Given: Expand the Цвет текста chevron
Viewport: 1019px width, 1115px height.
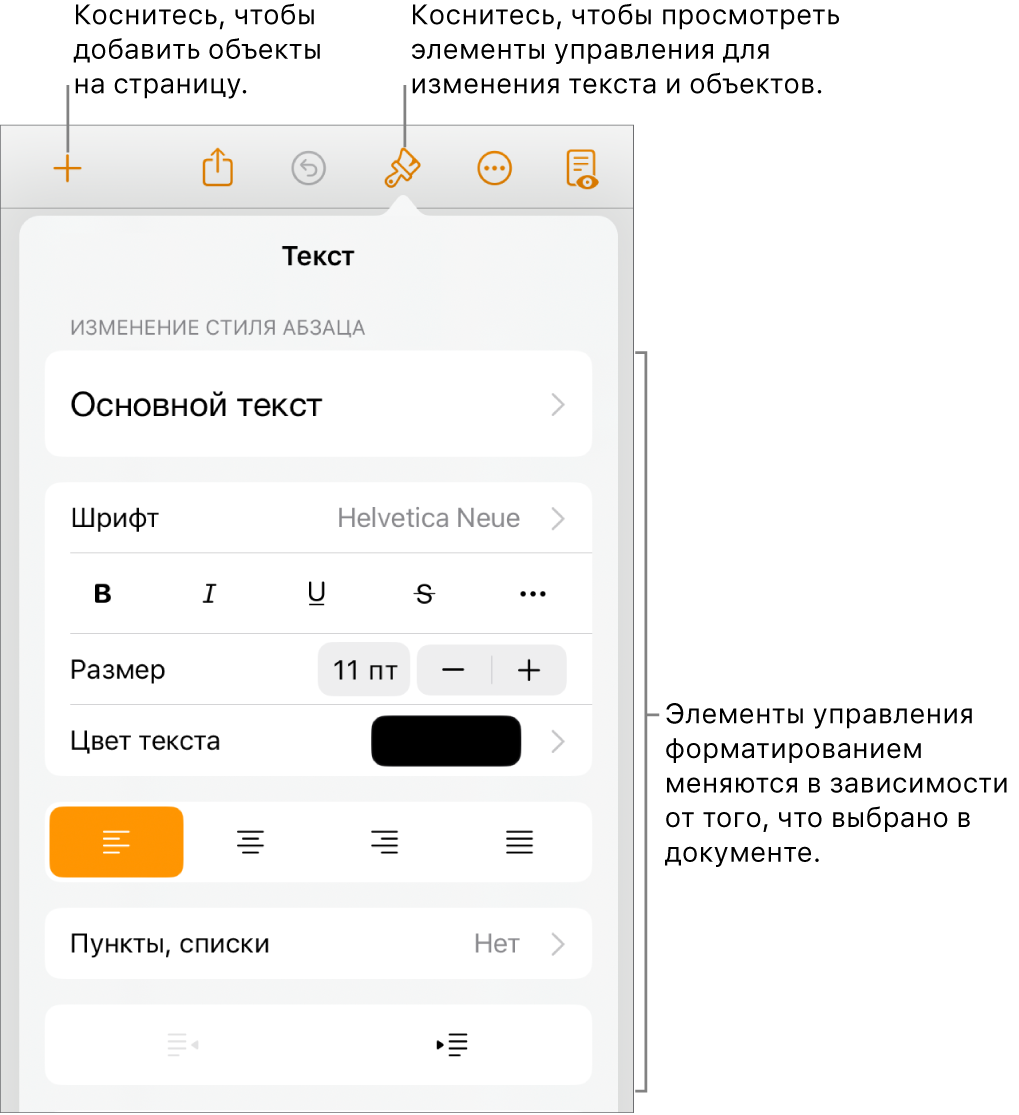Looking at the screenshot, I should point(558,741).
